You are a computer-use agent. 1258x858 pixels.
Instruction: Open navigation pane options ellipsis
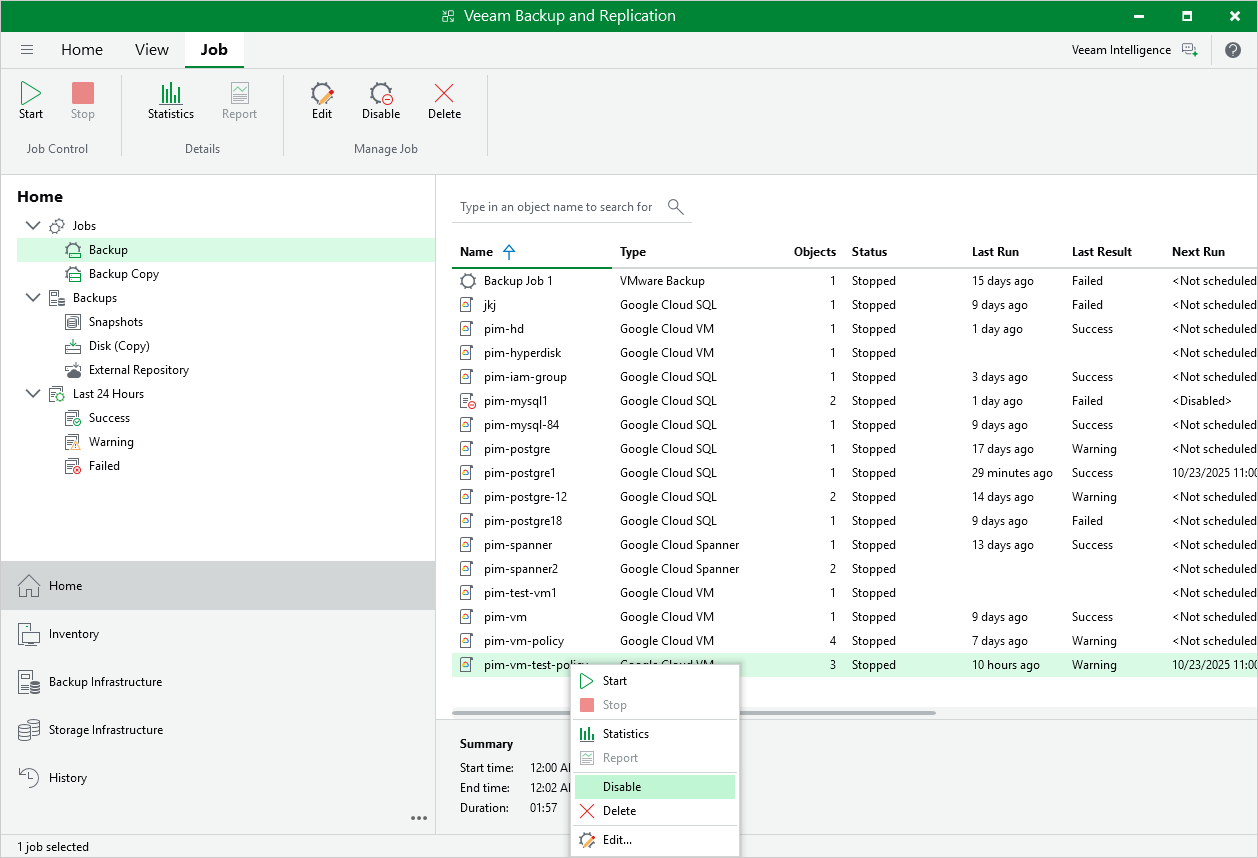click(419, 818)
